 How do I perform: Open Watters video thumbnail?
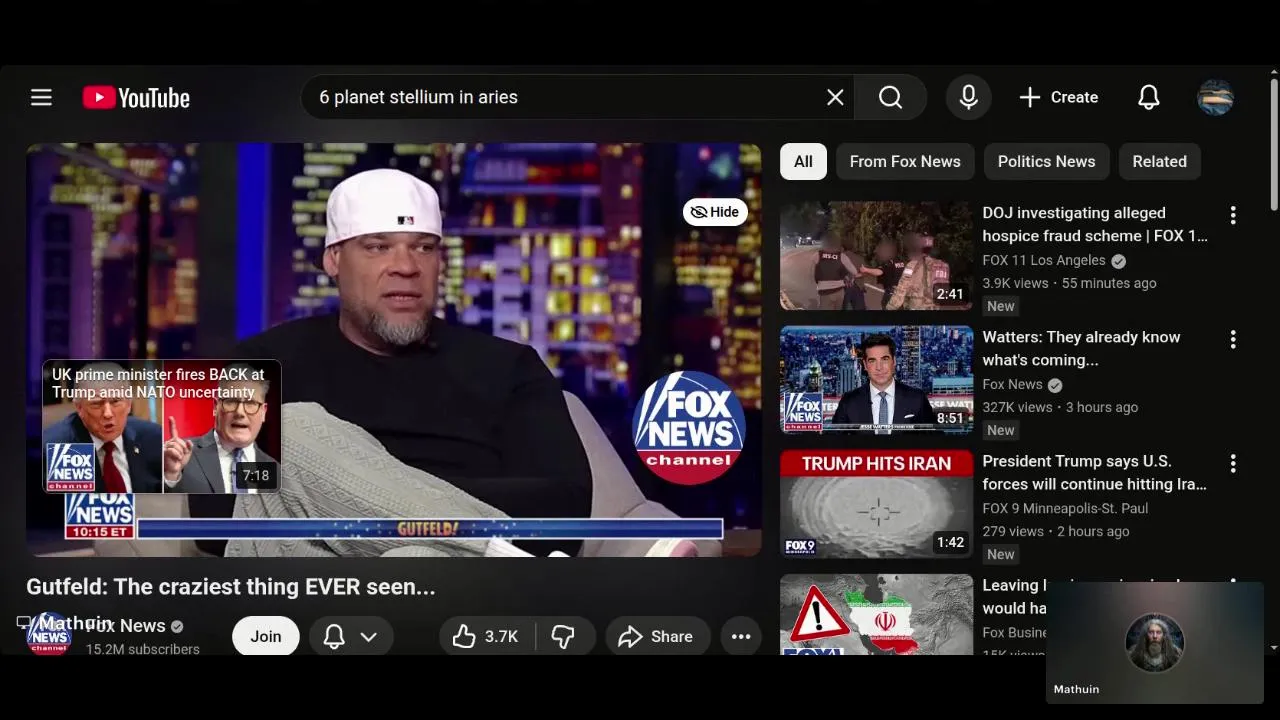(876, 380)
